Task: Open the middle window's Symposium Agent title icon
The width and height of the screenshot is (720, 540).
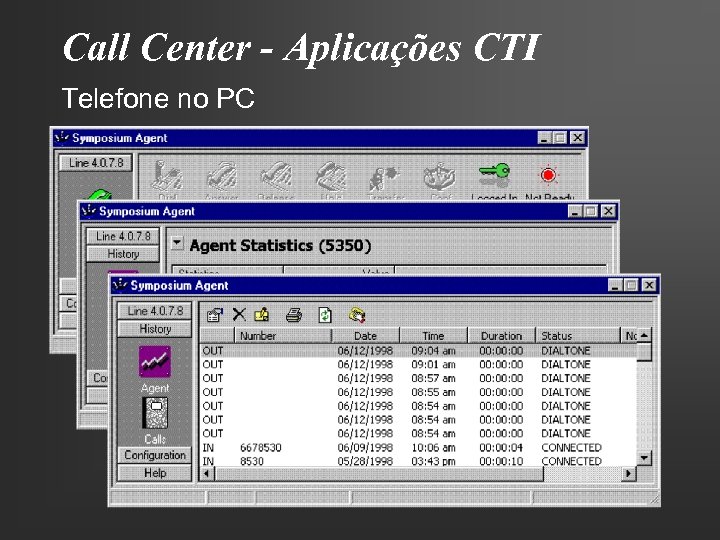Action: [89, 211]
